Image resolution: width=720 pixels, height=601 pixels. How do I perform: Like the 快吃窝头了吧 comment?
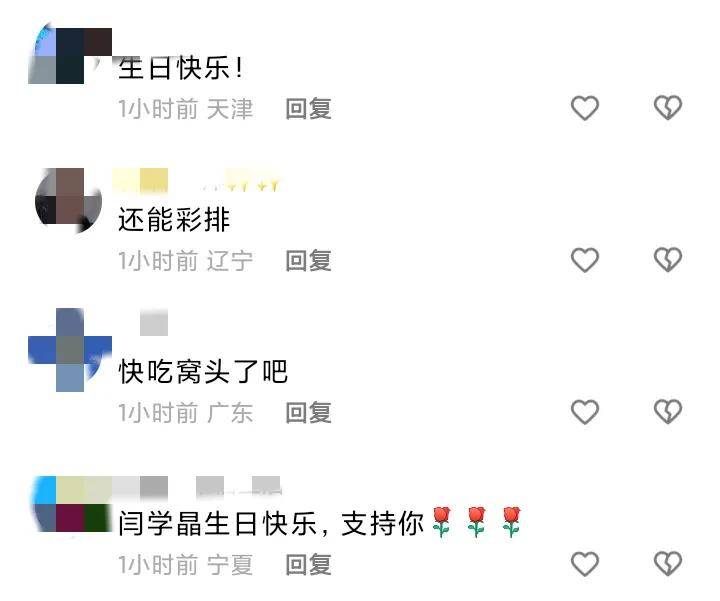coord(585,412)
